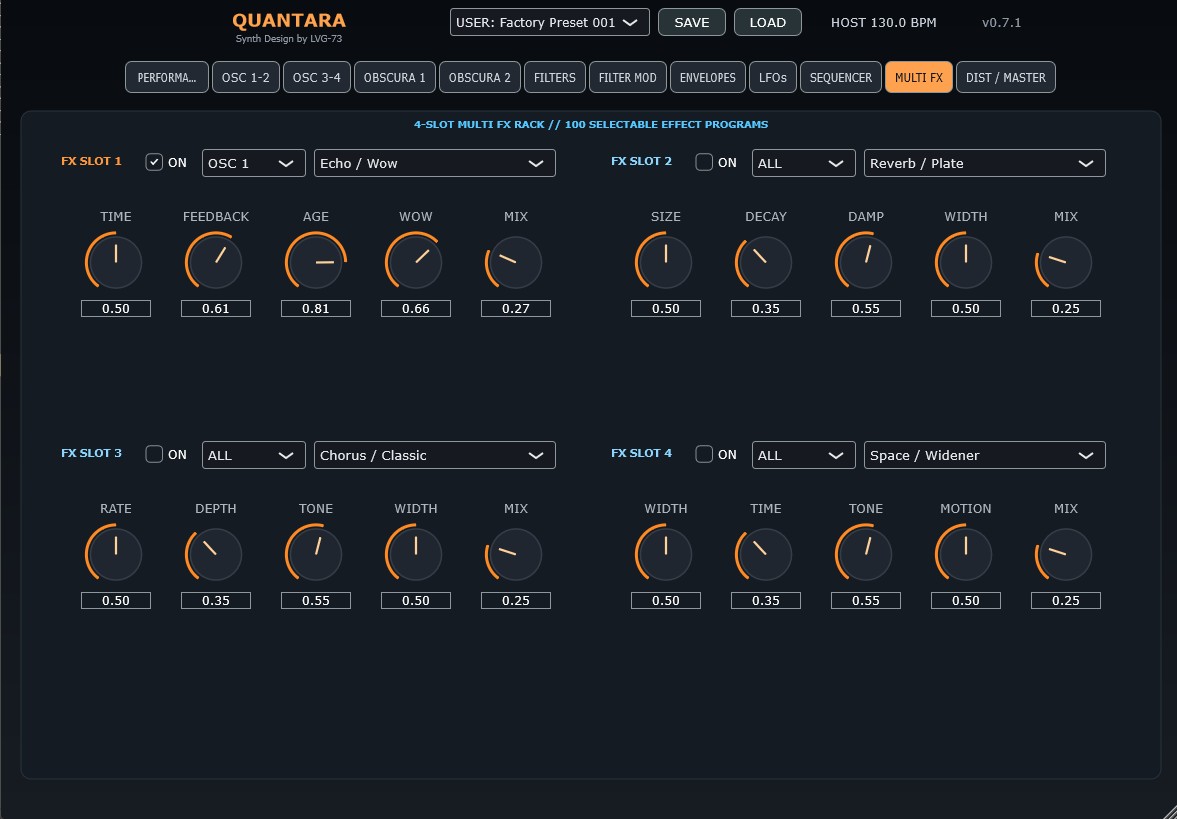
Task: Click the LOAD button
Action: pyautogui.click(x=768, y=23)
